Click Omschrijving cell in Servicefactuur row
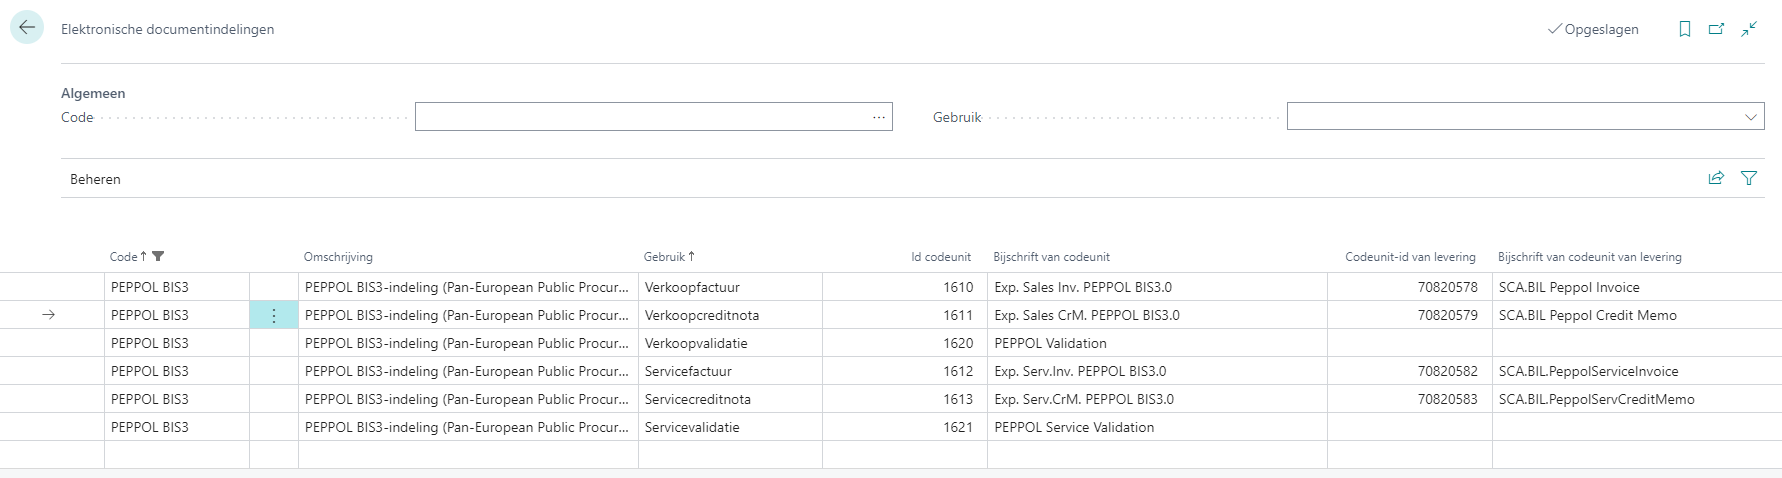1782x478 pixels. [468, 371]
